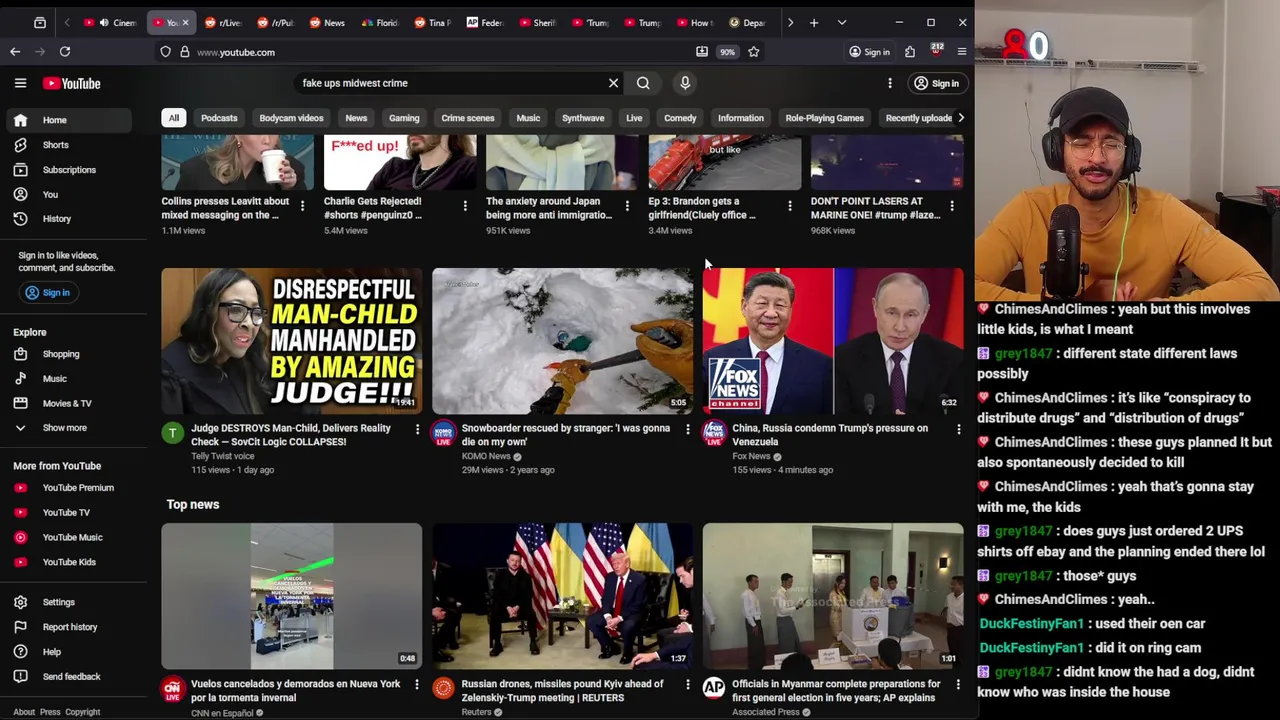Select the Crime scenes chip
Screen dimensions: 1280x720
click(468, 118)
